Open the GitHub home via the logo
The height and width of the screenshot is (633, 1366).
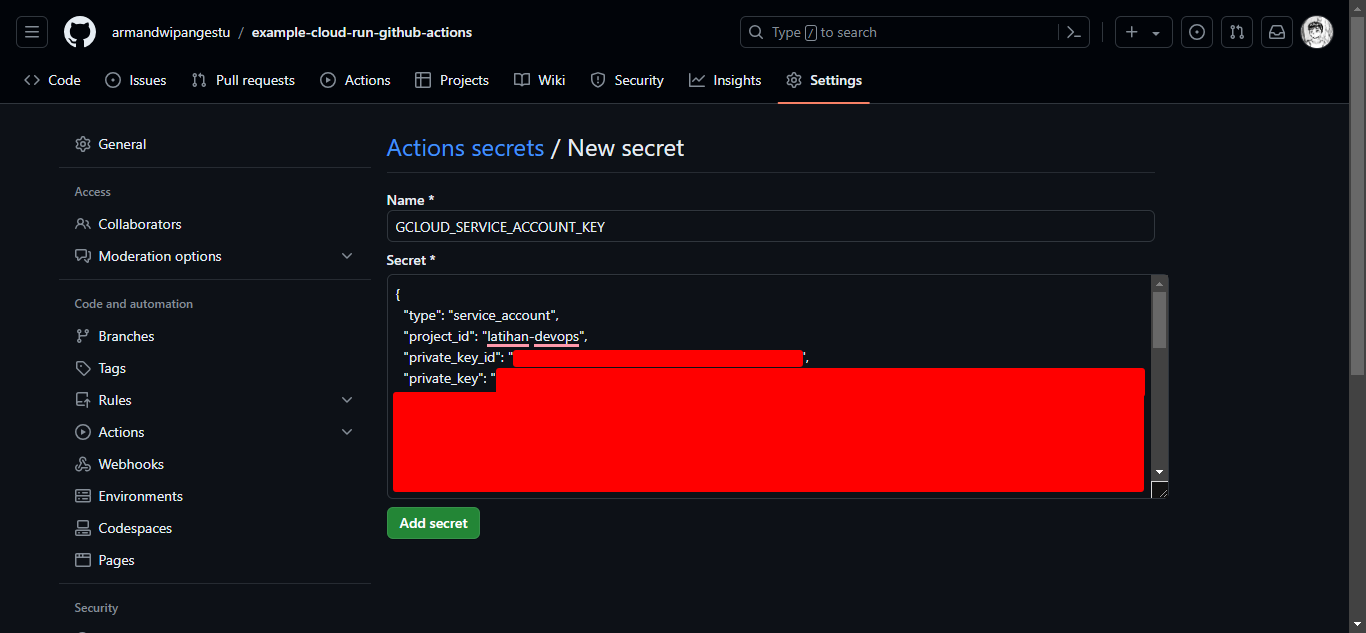point(79,31)
